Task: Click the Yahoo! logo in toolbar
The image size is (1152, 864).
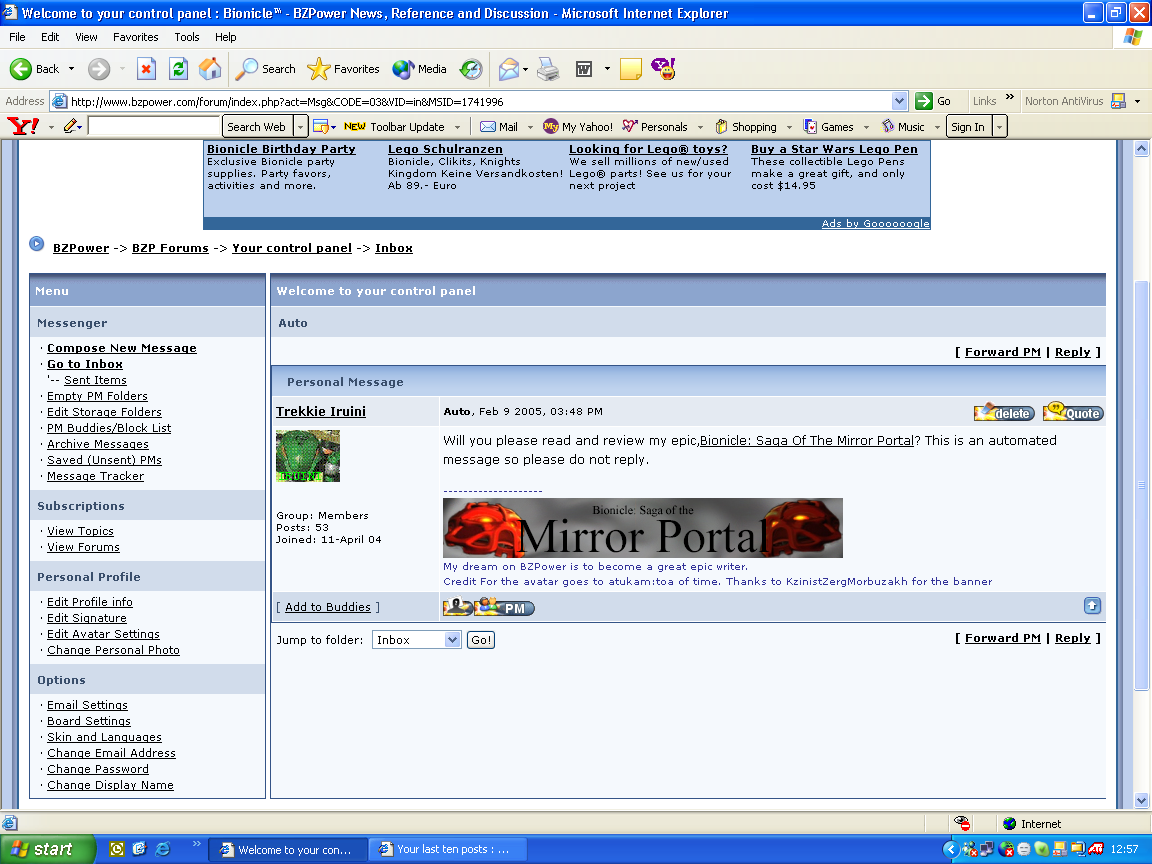Action: click(x=23, y=126)
